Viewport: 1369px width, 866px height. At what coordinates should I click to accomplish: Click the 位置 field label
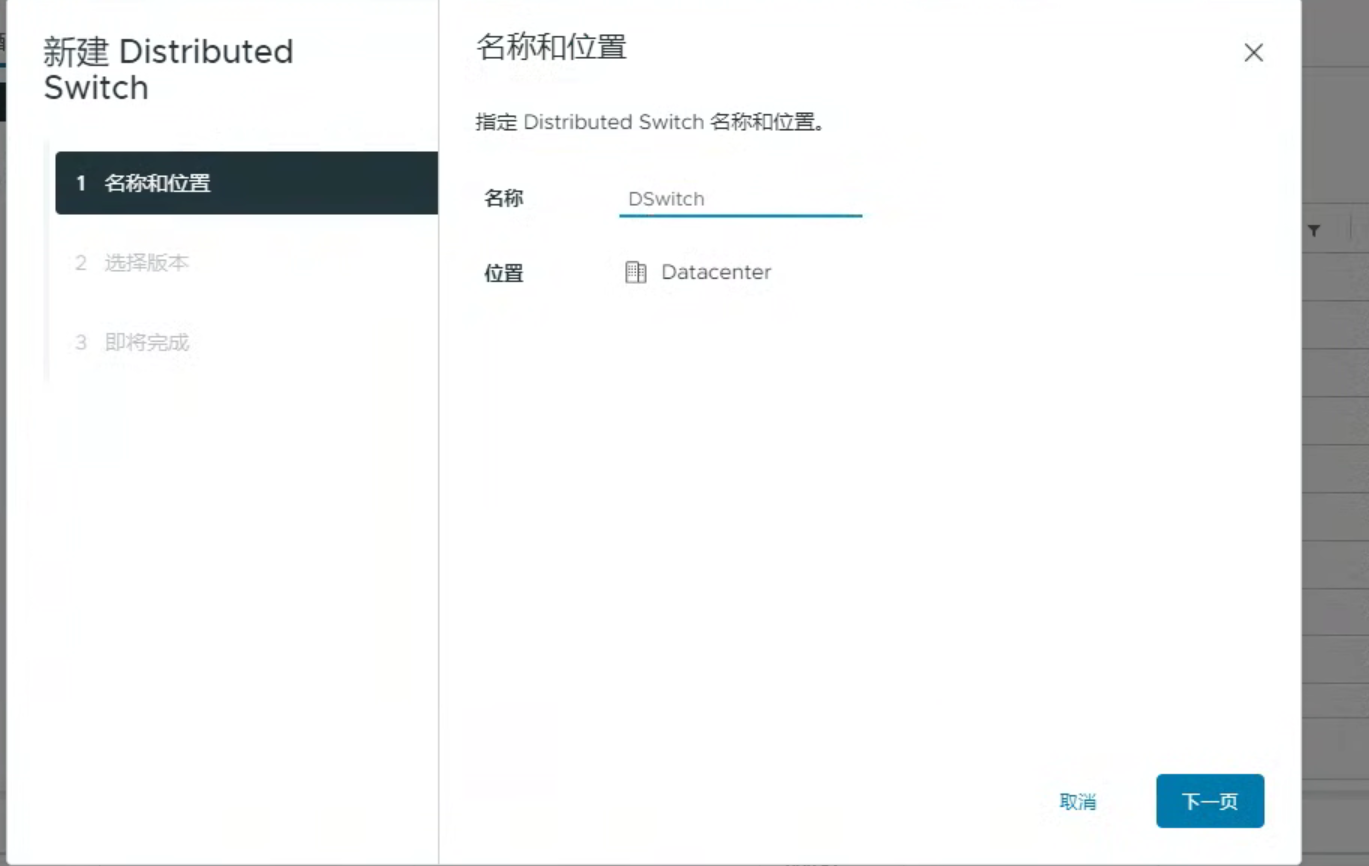(504, 273)
